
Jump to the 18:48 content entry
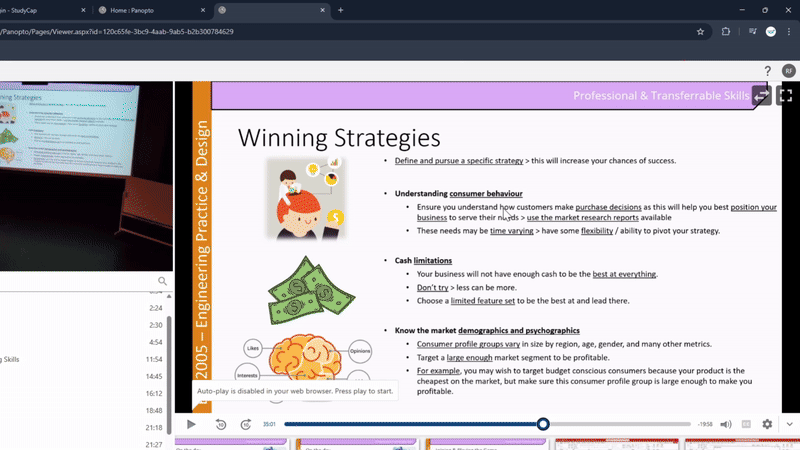[x=154, y=411]
